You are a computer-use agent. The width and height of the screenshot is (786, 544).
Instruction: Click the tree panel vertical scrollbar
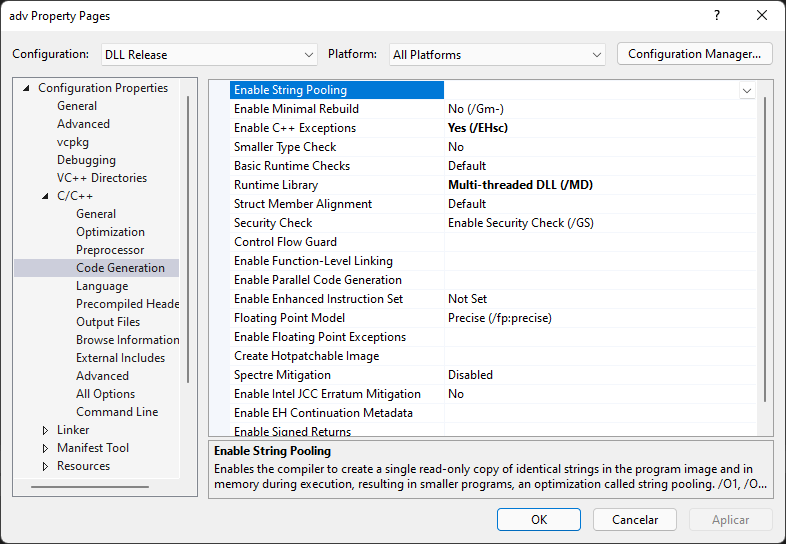click(x=188, y=240)
